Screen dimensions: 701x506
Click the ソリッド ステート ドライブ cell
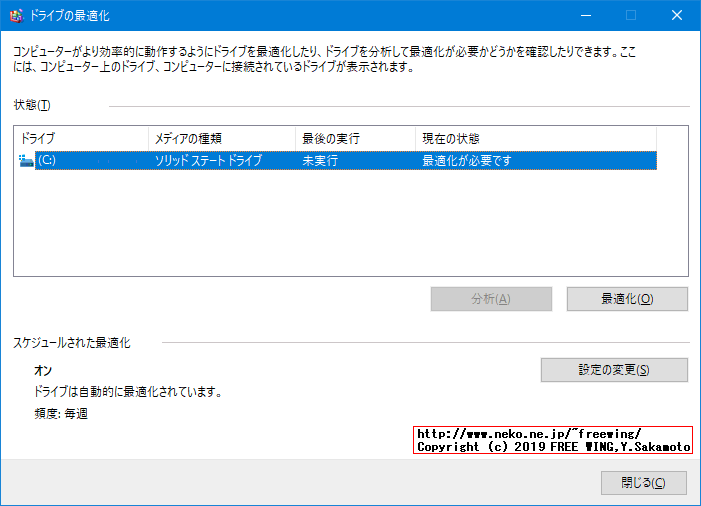tap(208, 160)
